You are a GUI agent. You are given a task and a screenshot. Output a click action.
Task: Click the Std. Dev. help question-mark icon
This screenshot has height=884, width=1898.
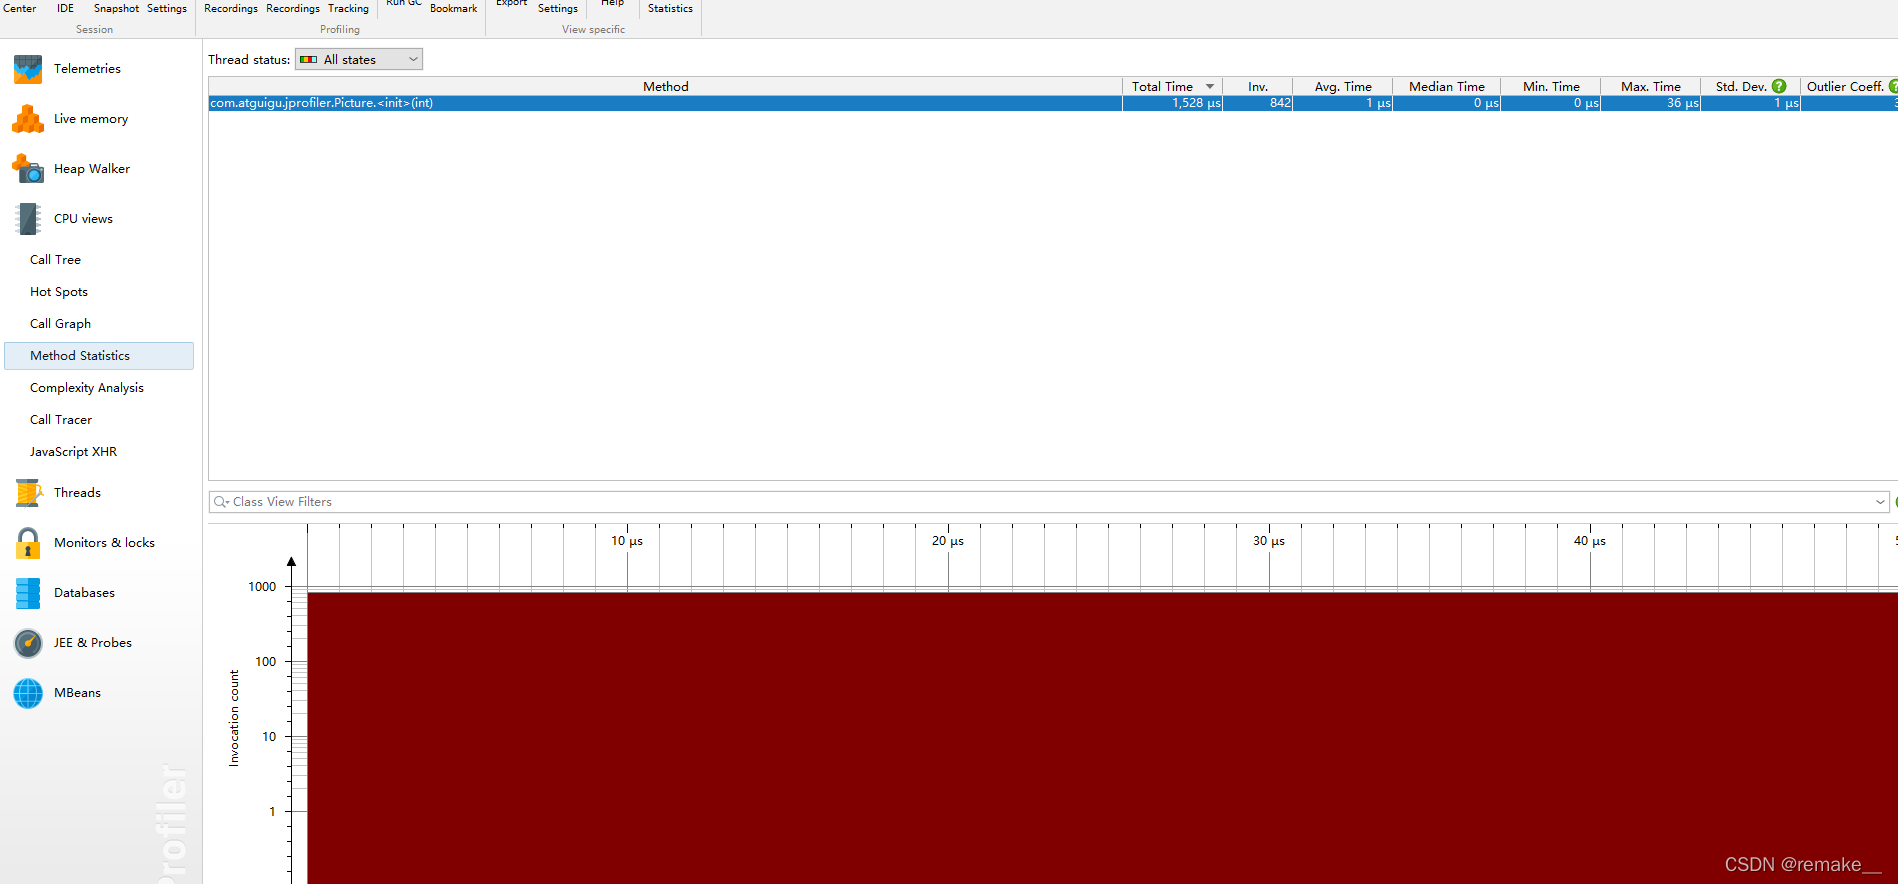tap(1779, 87)
